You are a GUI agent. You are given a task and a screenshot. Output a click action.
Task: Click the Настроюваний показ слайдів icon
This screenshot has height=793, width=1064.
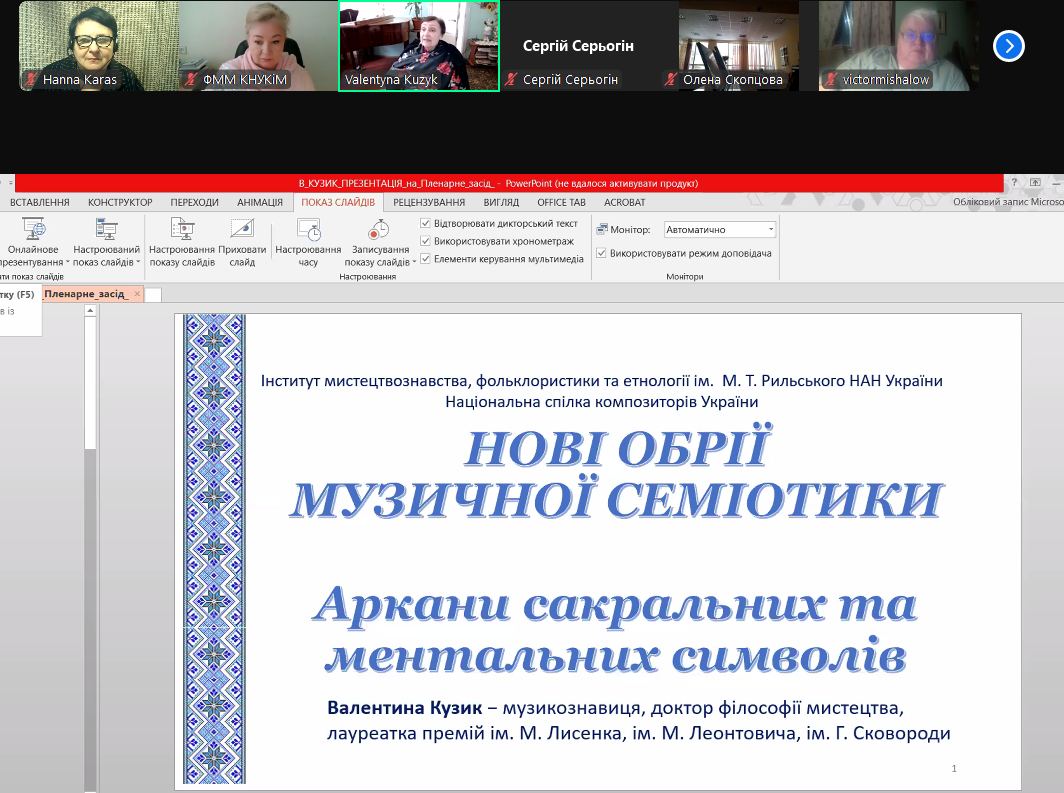[x=107, y=229]
